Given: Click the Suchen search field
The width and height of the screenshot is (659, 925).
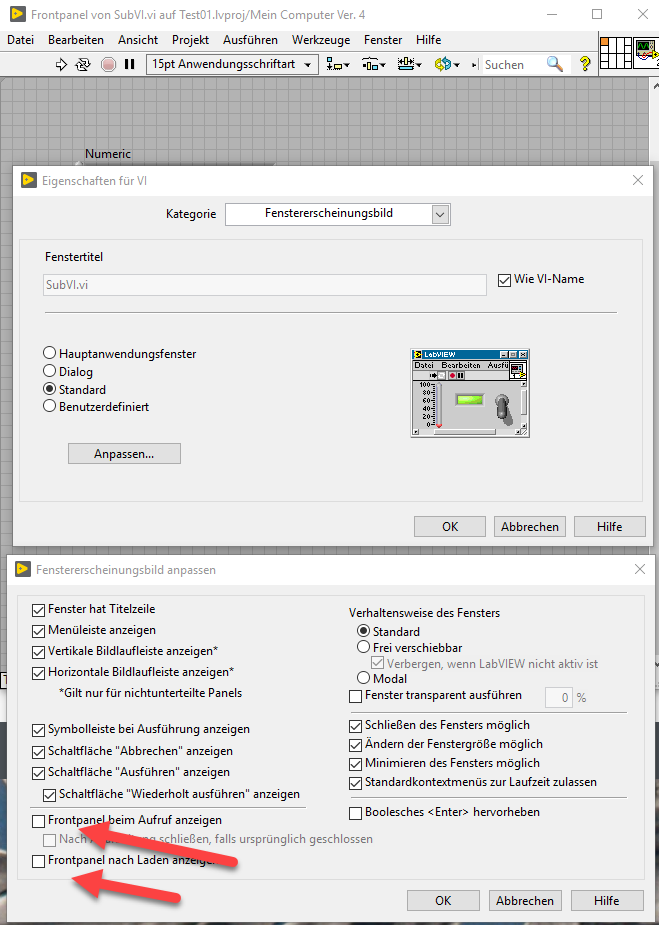Looking at the screenshot, I should coord(513,64).
